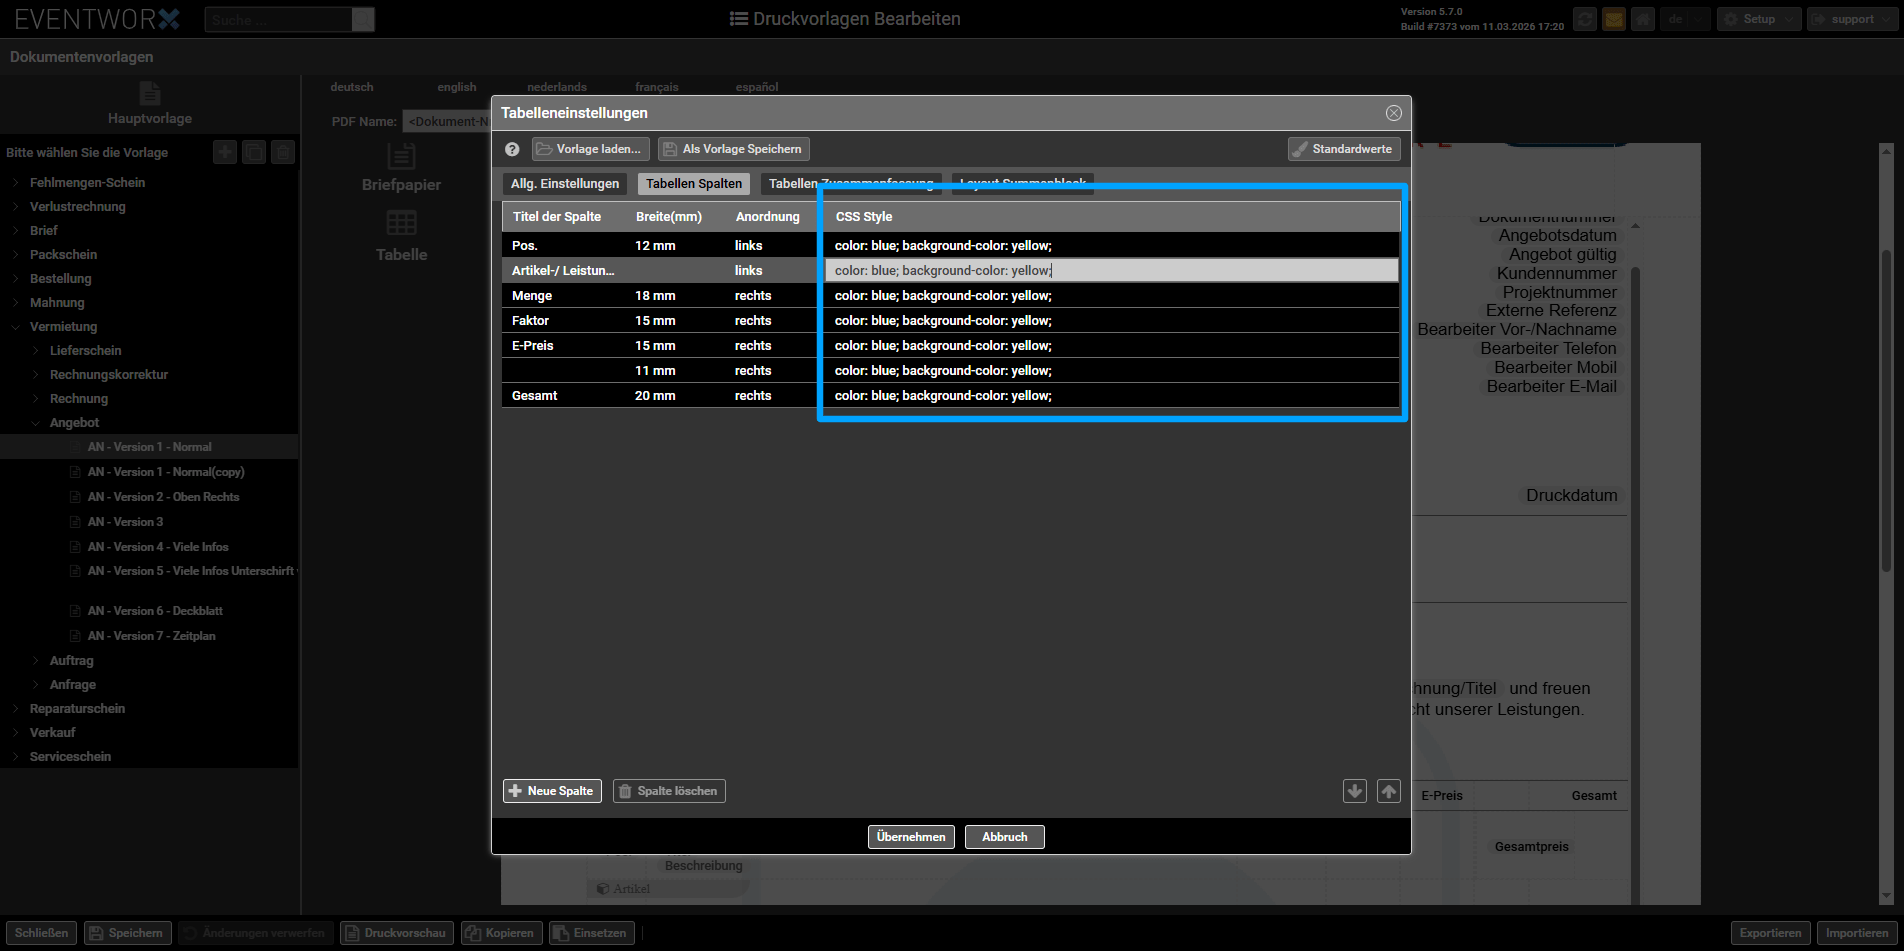The image size is (1904, 951).
Task: Close the Tabelleneinstellungen dialog
Action: pyautogui.click(x=1393, y=113)
